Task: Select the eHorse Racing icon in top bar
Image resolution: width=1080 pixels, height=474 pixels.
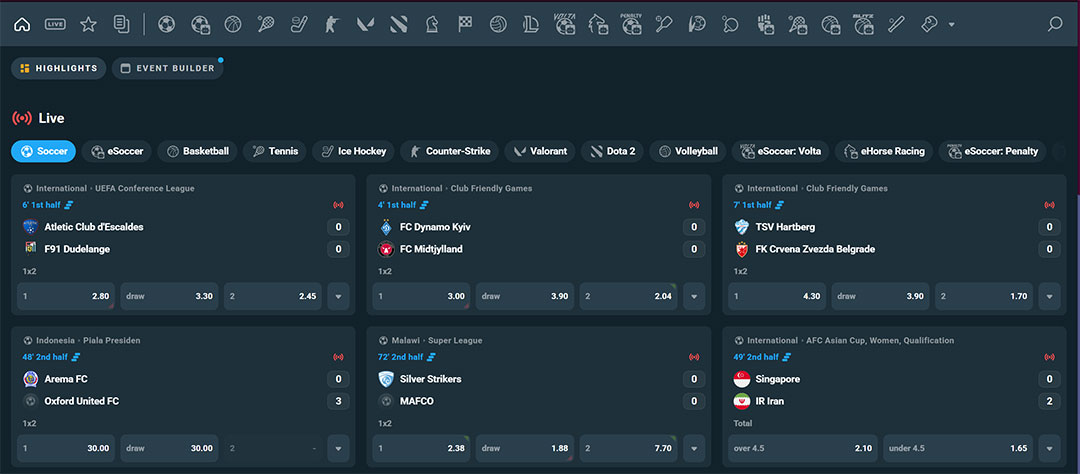Action: pyautogui.click(x=598, y=25)
